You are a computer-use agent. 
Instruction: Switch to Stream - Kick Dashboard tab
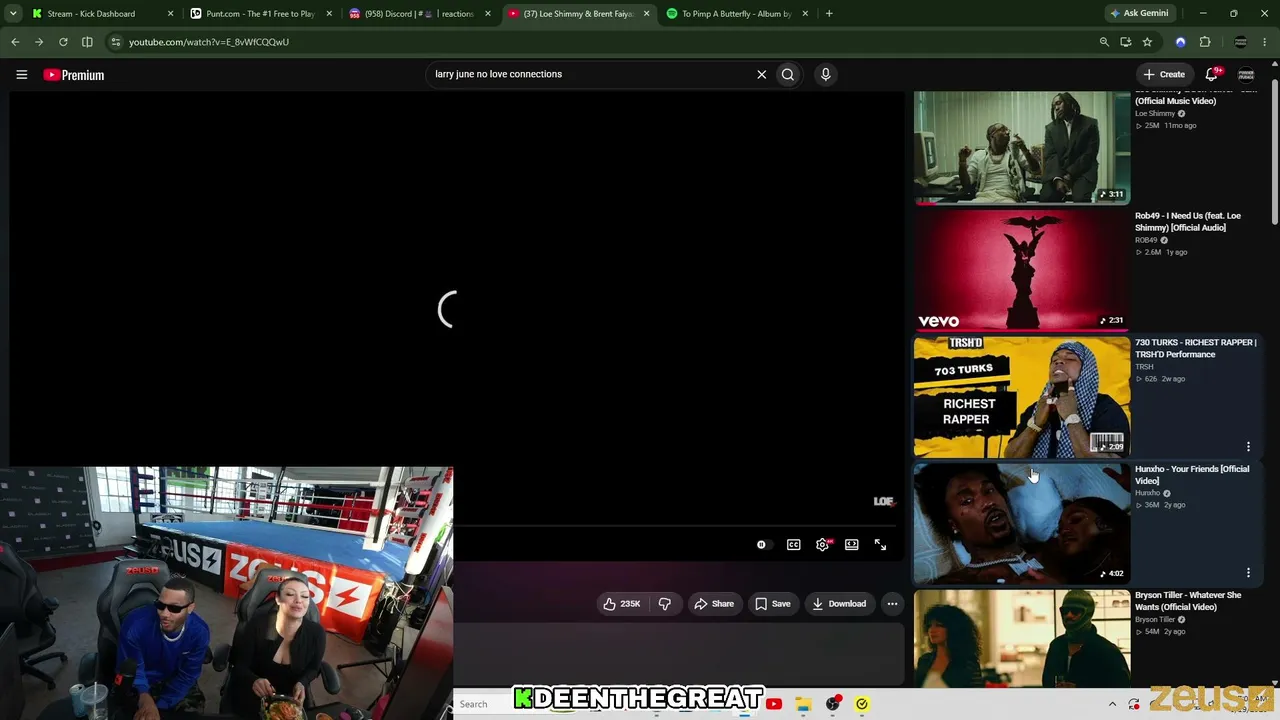(x=91, y=14)
